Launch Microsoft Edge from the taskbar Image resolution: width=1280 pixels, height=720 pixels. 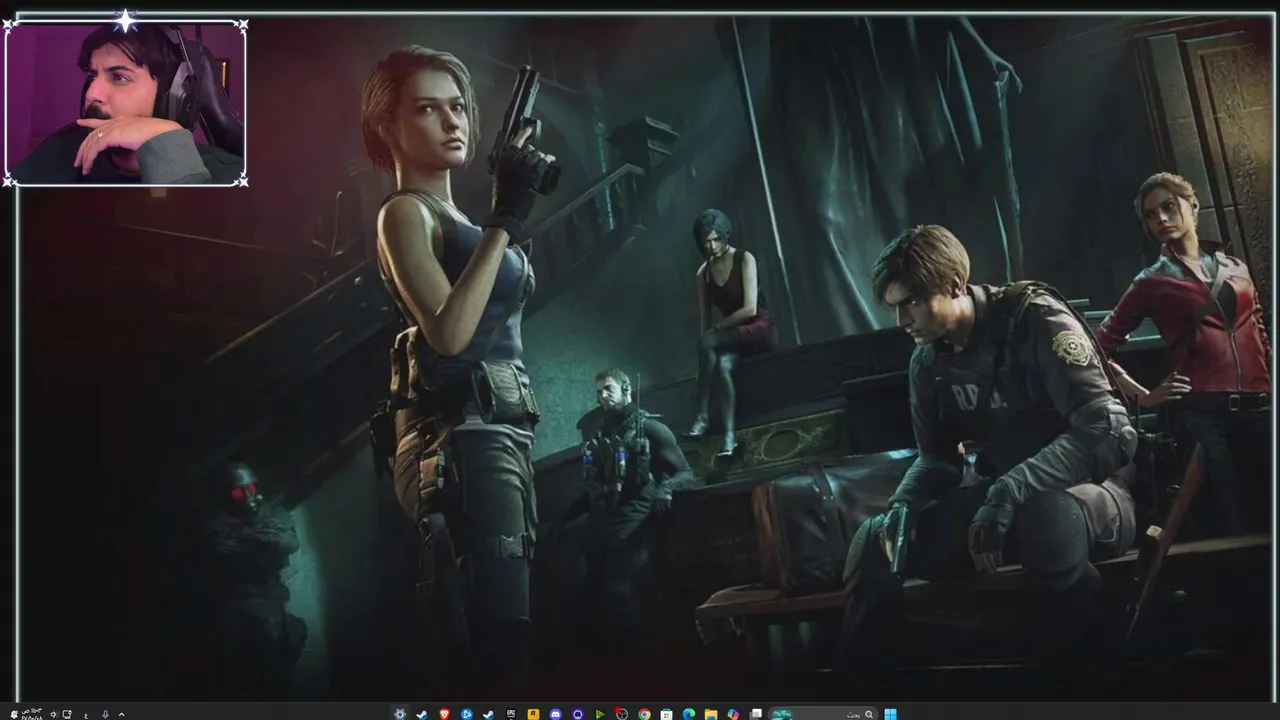coord(689,714)
